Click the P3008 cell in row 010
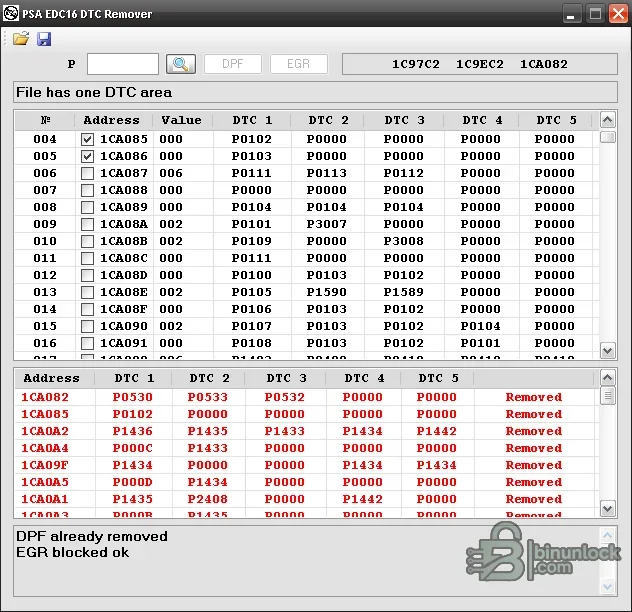This screenshot has width=632, height=612. (403, 241)
